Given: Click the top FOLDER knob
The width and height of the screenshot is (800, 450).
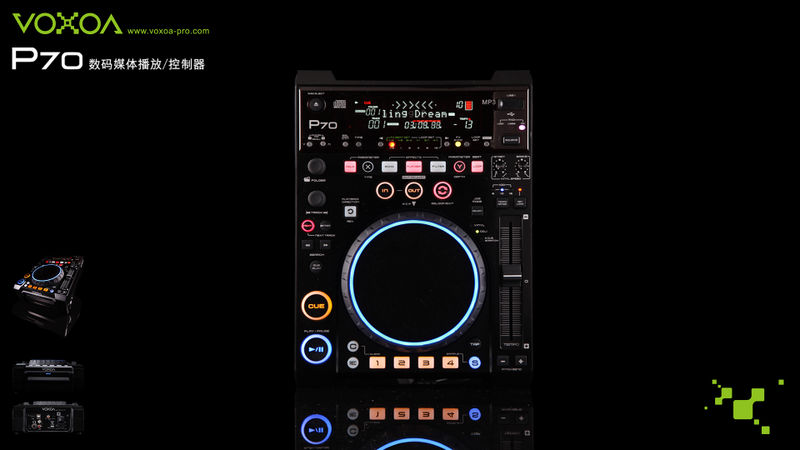Looking at the screenshot, I should [316, 166].
